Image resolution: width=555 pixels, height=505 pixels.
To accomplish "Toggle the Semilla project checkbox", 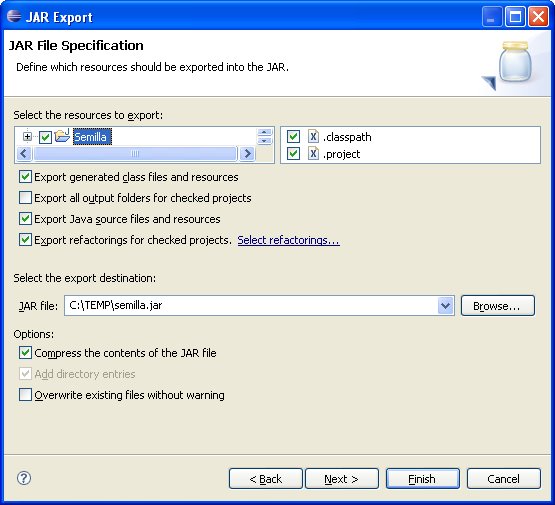I will click(x=45, y=137).
